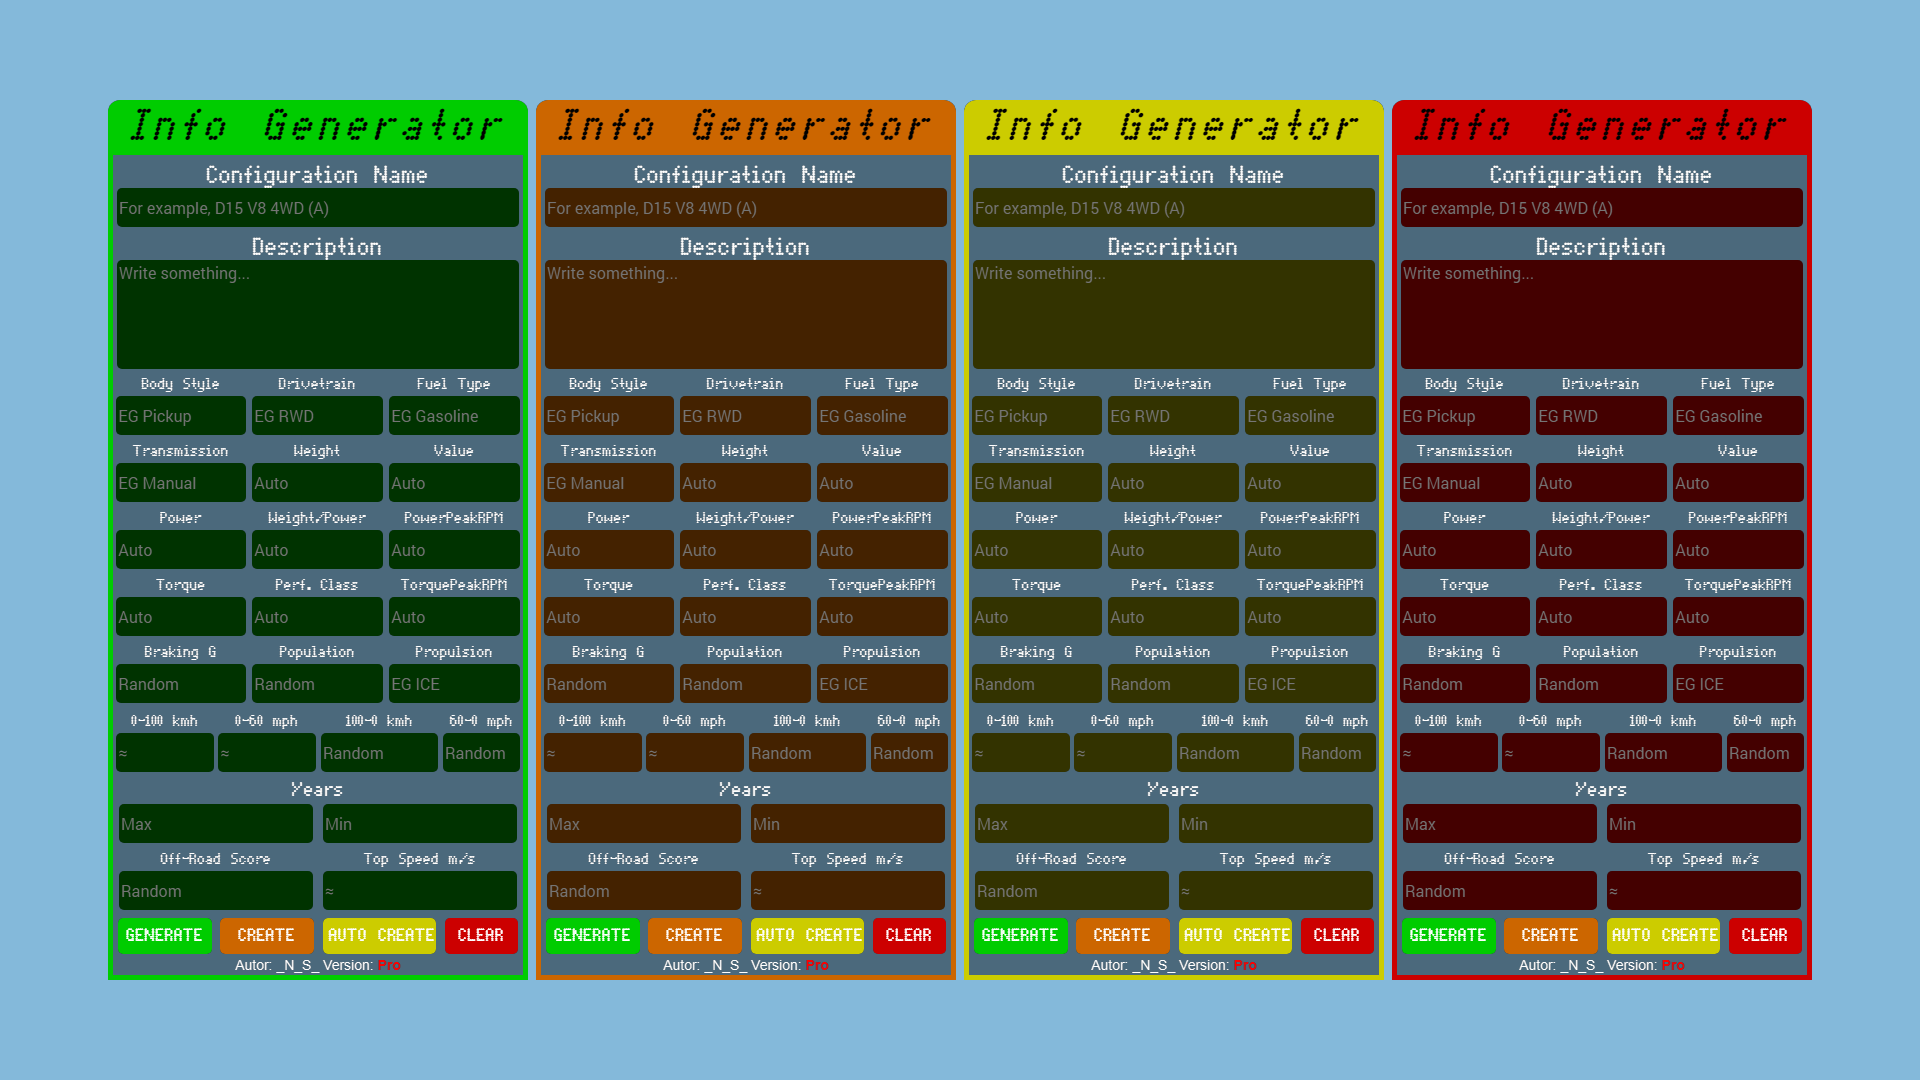
Task: Select Population field in orange panel
Action: [745, 684]
